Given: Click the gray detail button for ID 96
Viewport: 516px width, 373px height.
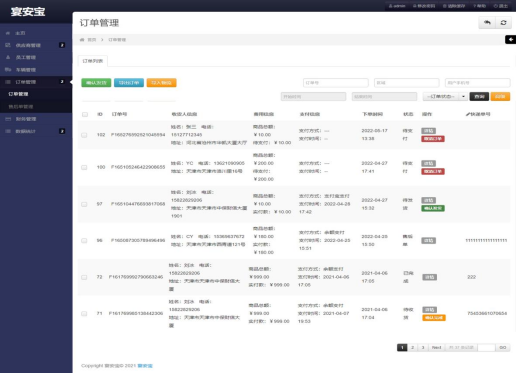Looking at the screenshot, I should pos(428,240).
